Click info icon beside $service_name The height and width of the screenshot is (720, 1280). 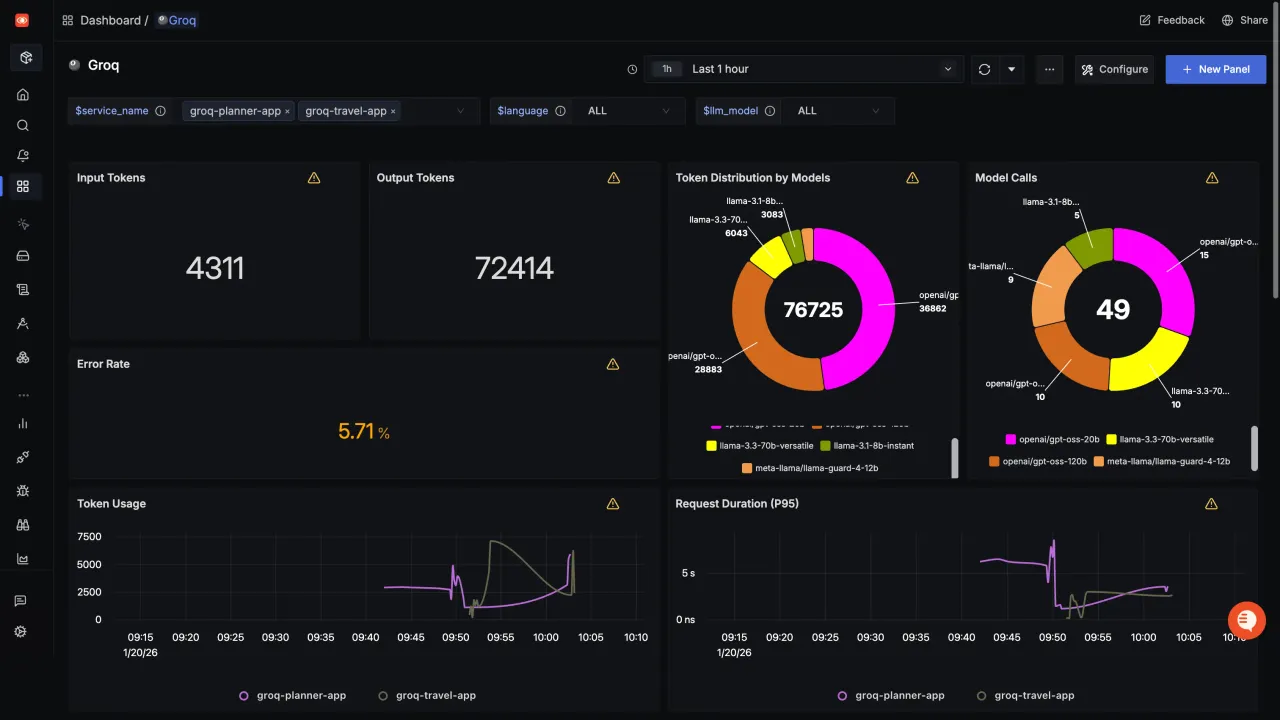160,111
